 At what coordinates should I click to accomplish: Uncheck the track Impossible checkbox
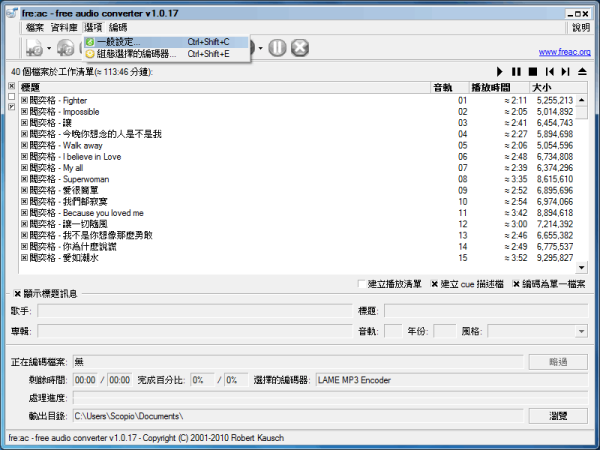(24, 111)
